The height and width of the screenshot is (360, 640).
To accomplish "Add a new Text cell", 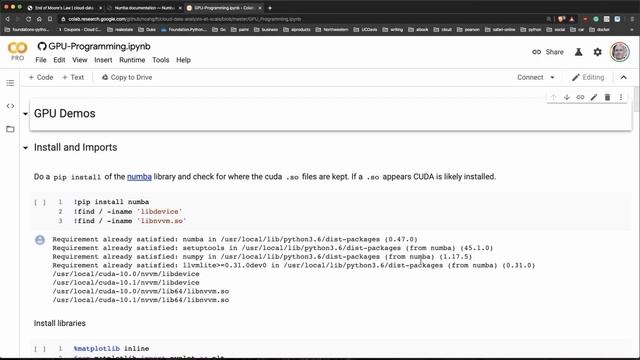I will (73, 77).
